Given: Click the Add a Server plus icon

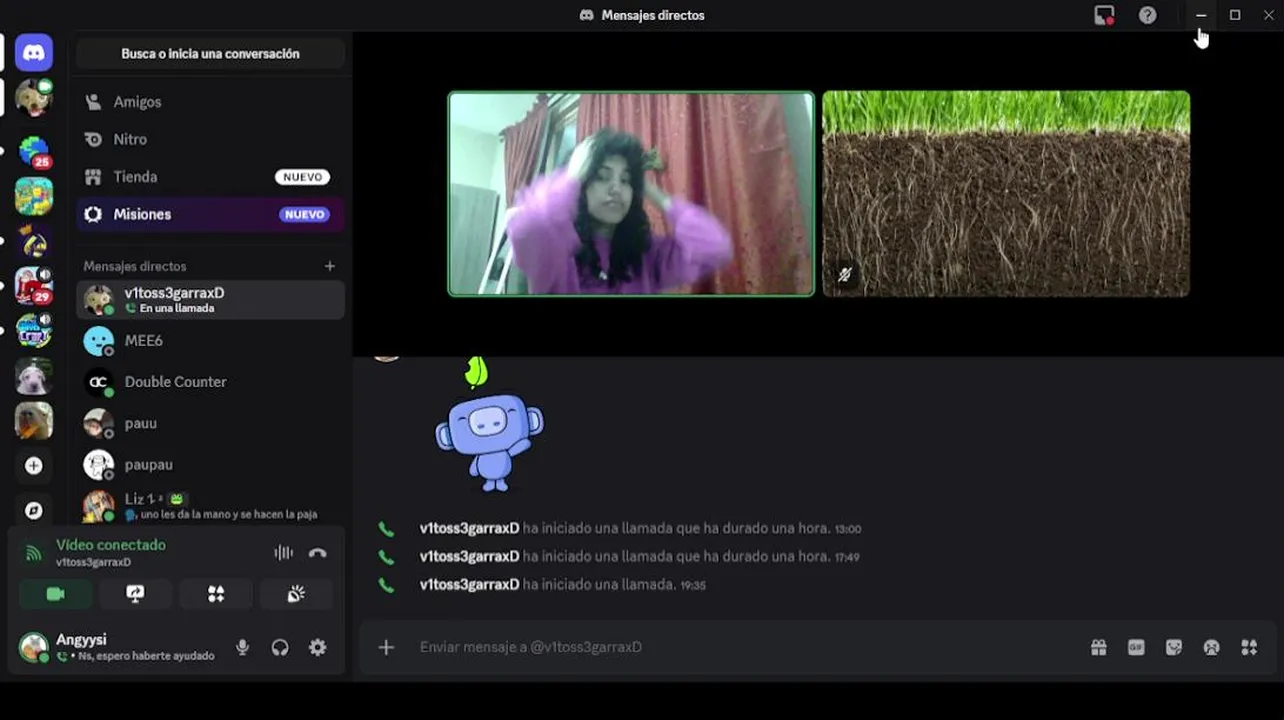Looking at the screenshot, I should [34, 466].
